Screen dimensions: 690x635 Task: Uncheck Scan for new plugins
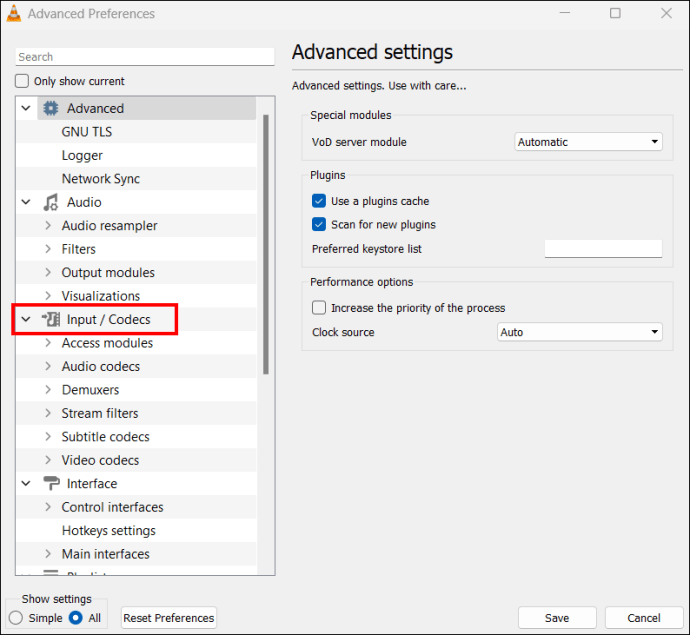click(x=319, y=224)
